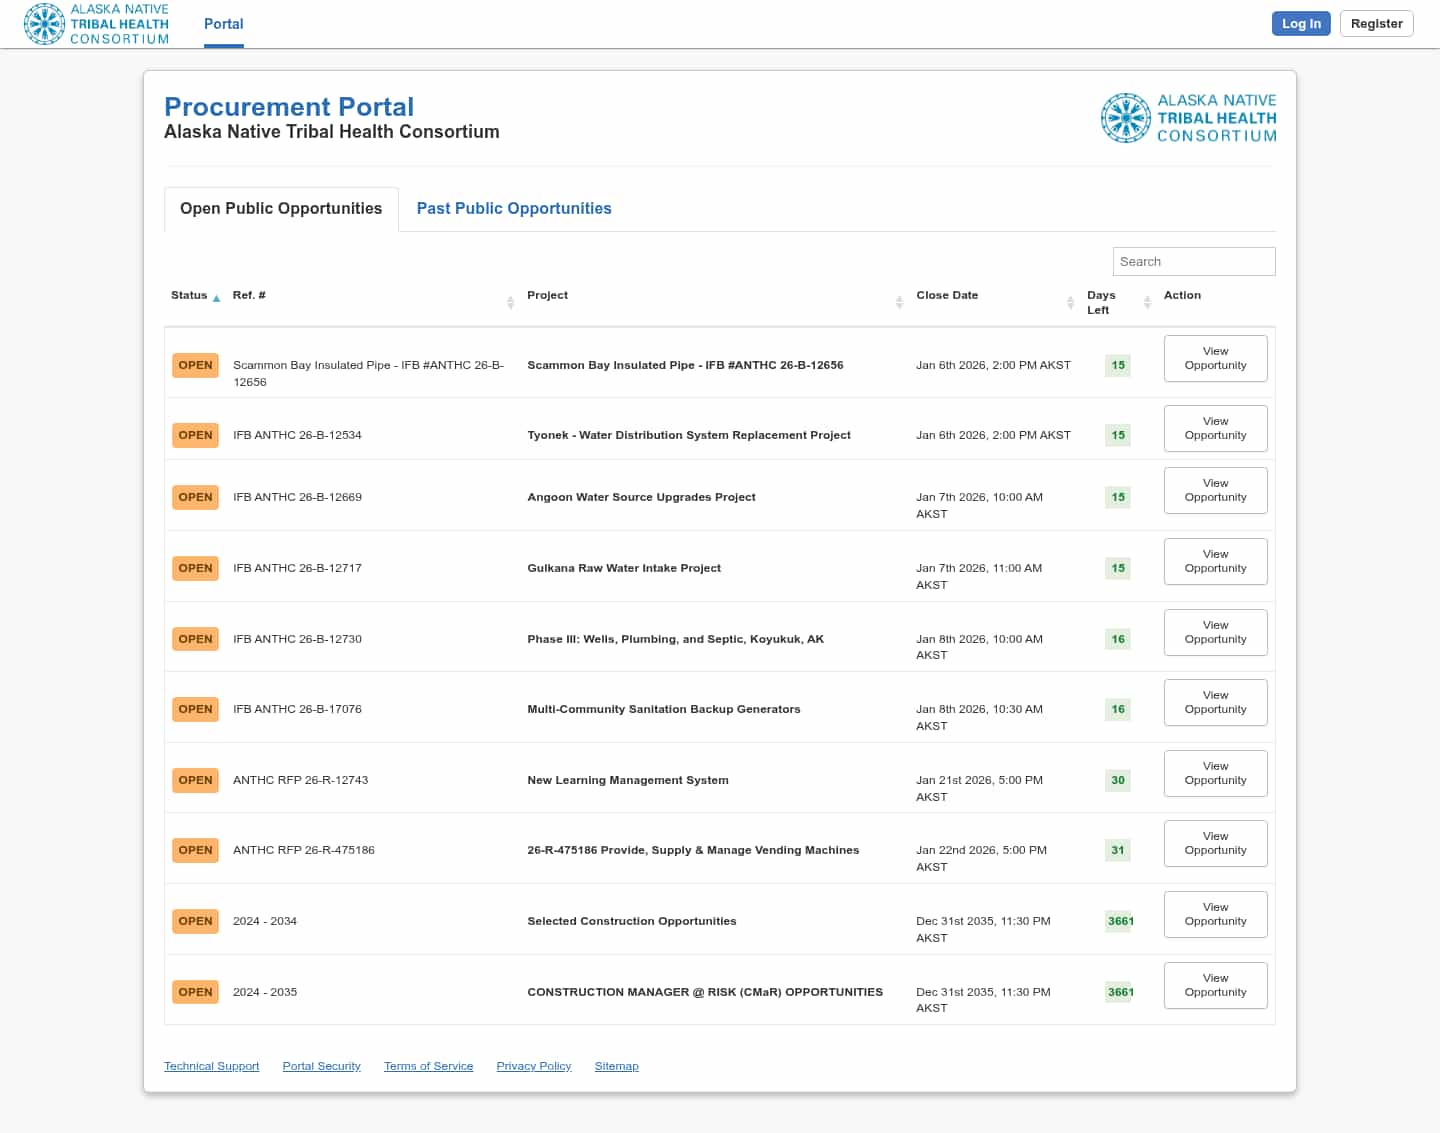
Task: View Opportunity for Angoon Water Source Upgrades
Action: (1215, 490)
